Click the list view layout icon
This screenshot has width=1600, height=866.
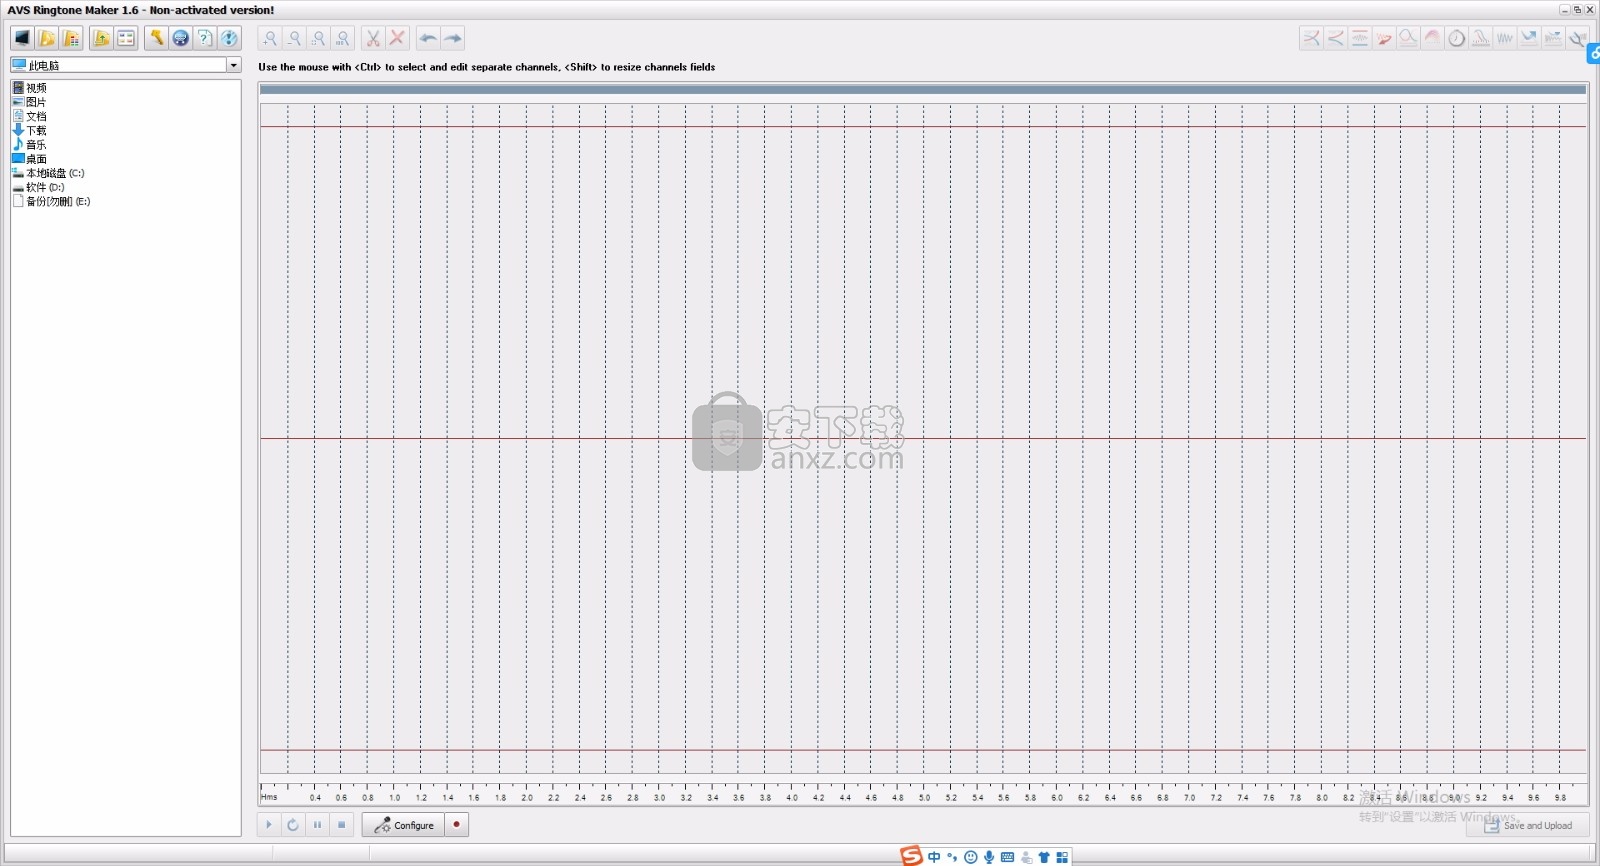[x=126, y=38]
